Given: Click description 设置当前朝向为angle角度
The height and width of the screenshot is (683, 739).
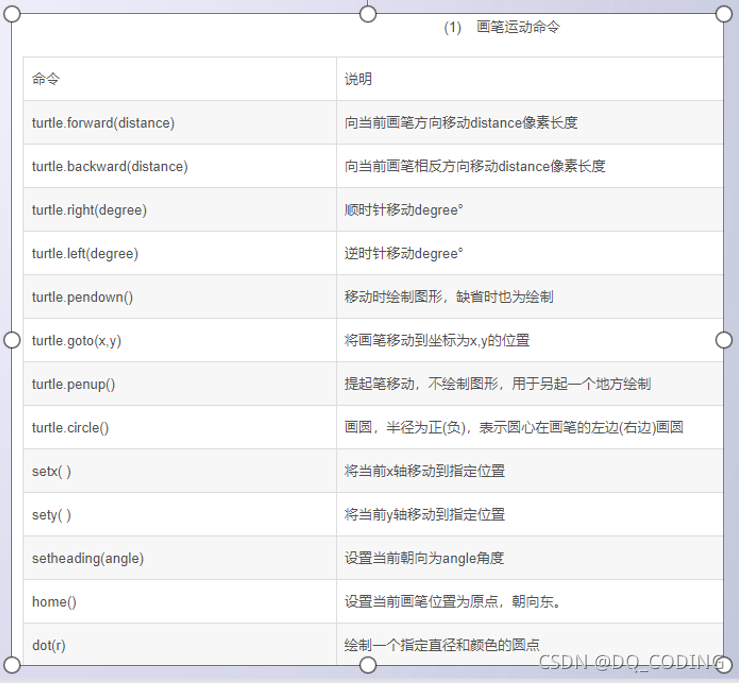Looking at the screenshot, I should 424,558.
